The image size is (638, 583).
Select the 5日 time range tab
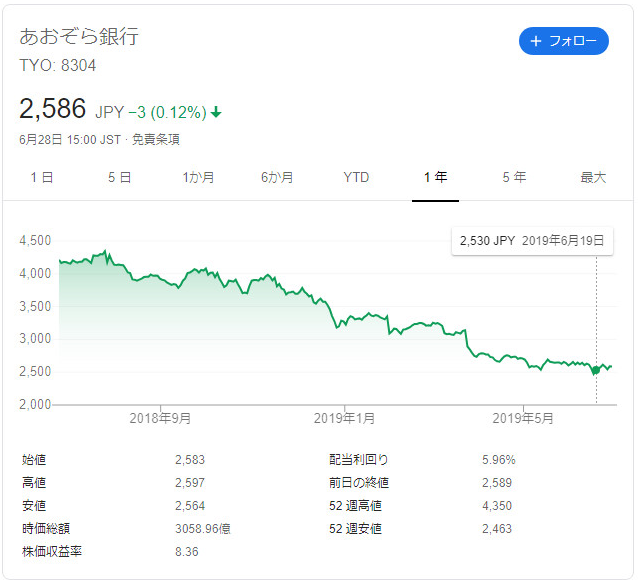coord(120,177)
